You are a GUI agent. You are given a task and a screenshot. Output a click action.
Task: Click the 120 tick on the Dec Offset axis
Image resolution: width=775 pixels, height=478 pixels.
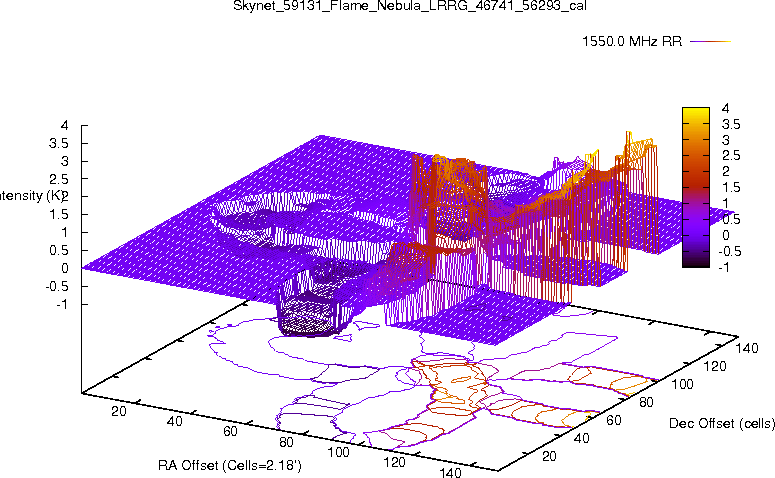tap(715, 366)
